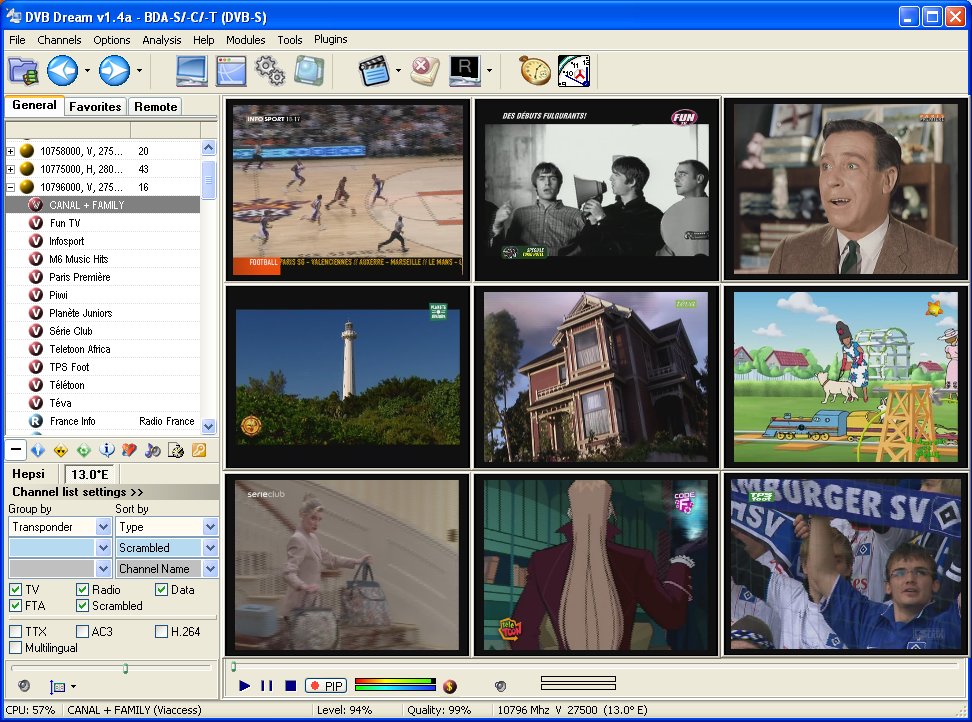Viewport: 972px width, 722px height.
Task: Expand the 10775000 transponder node
Action: [11, 169]
